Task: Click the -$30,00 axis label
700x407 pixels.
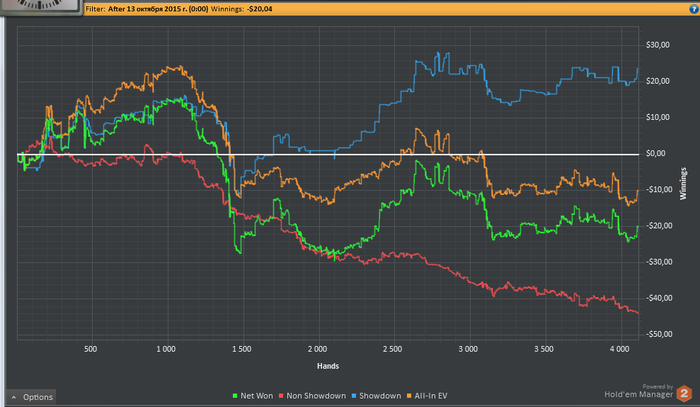Action: point(659,262)
